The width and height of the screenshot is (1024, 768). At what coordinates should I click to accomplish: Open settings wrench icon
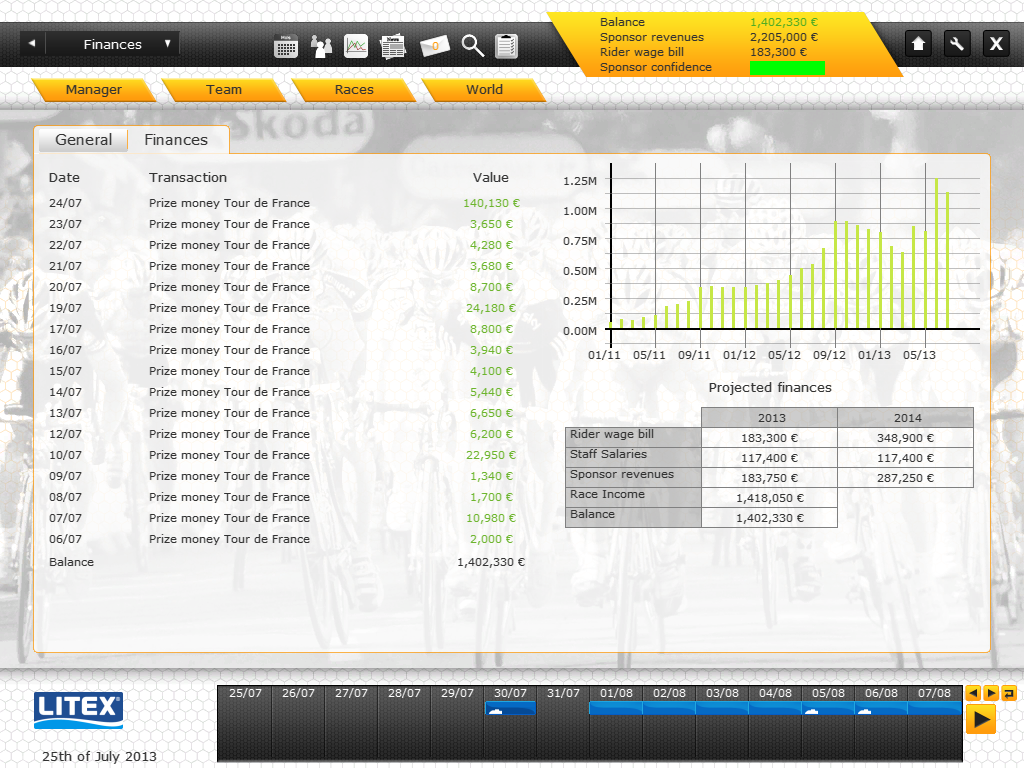pyautogui.click(x=957, y=44)
